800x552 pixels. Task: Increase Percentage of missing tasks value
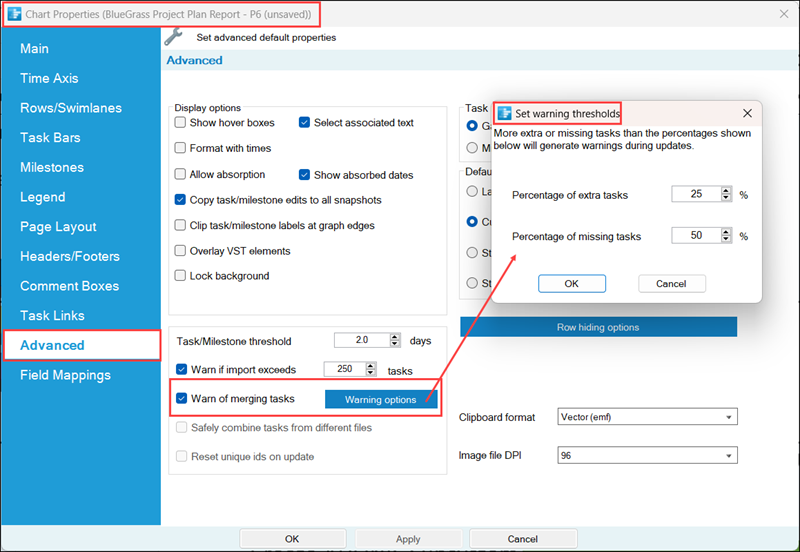(727, 232)
